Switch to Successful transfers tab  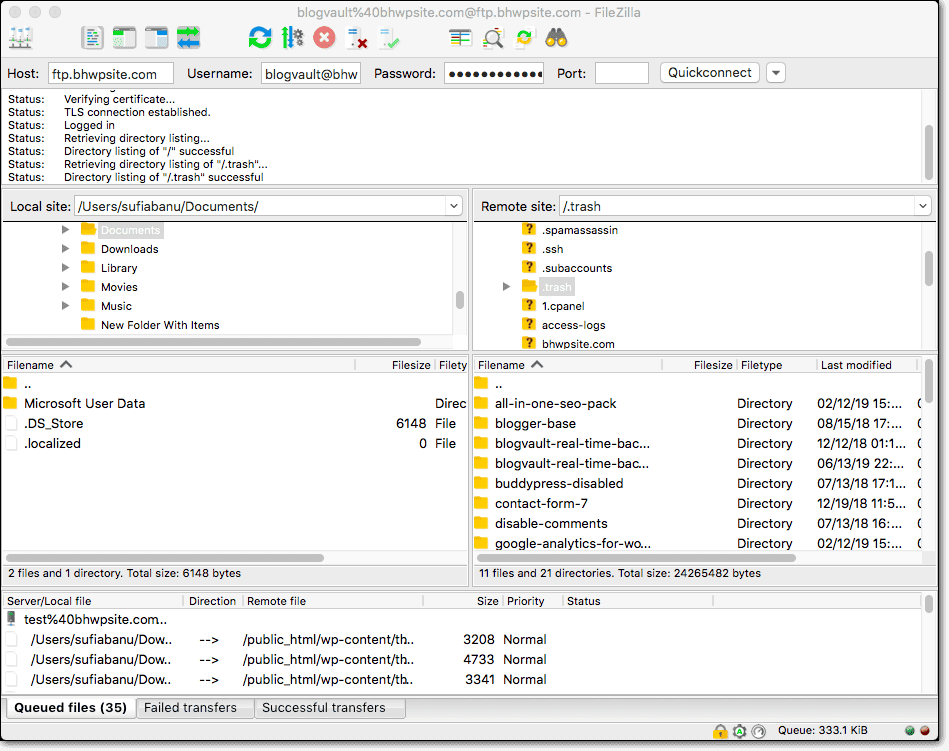point(324,707)
